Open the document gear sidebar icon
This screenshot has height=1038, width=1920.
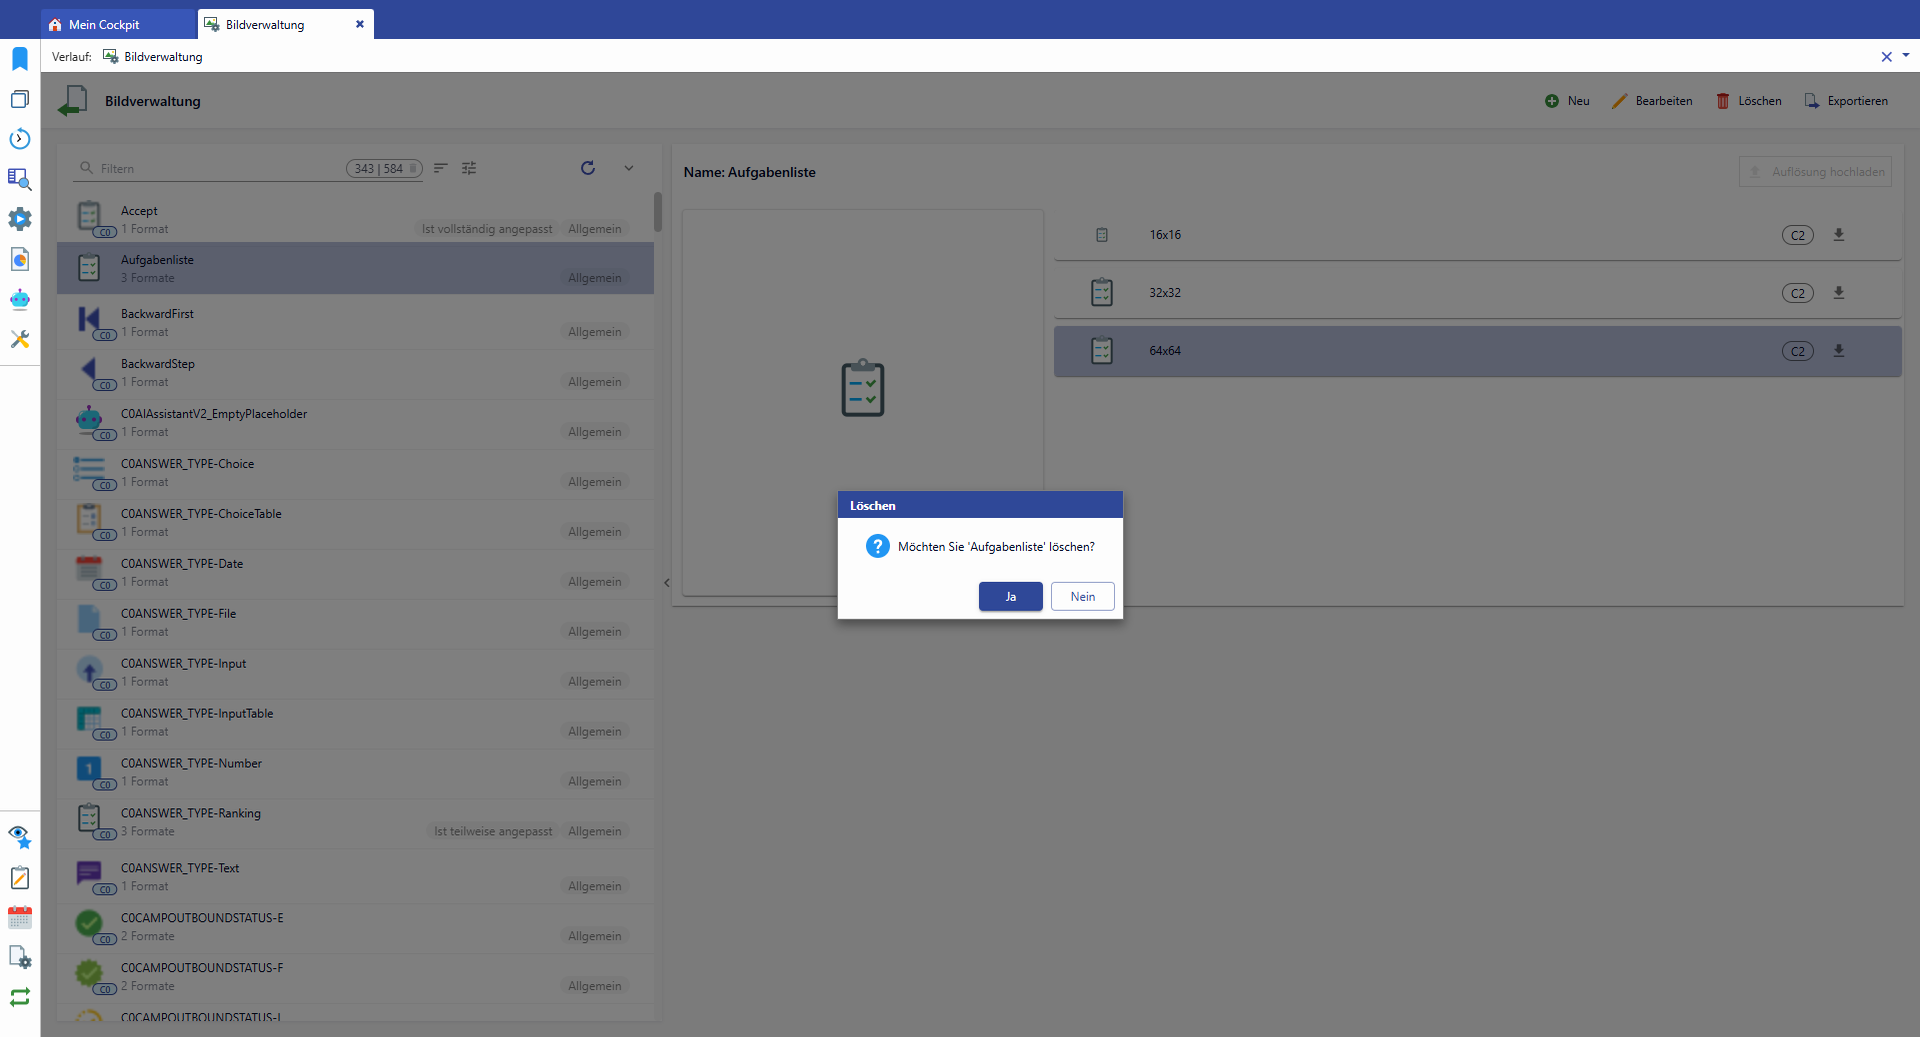tap(20, 958)
